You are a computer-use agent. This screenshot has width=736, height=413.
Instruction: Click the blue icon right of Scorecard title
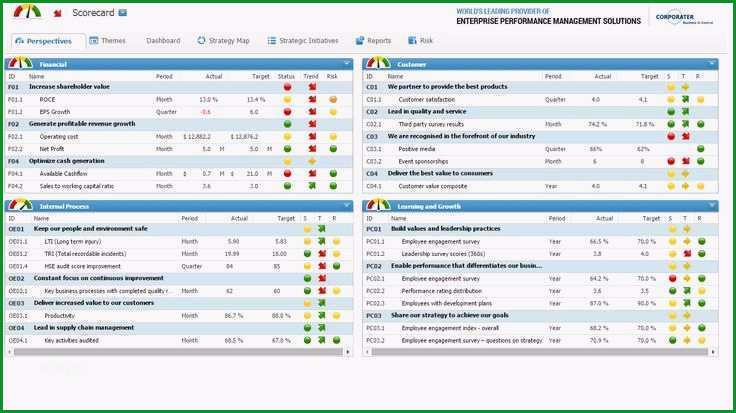point(123,13)
